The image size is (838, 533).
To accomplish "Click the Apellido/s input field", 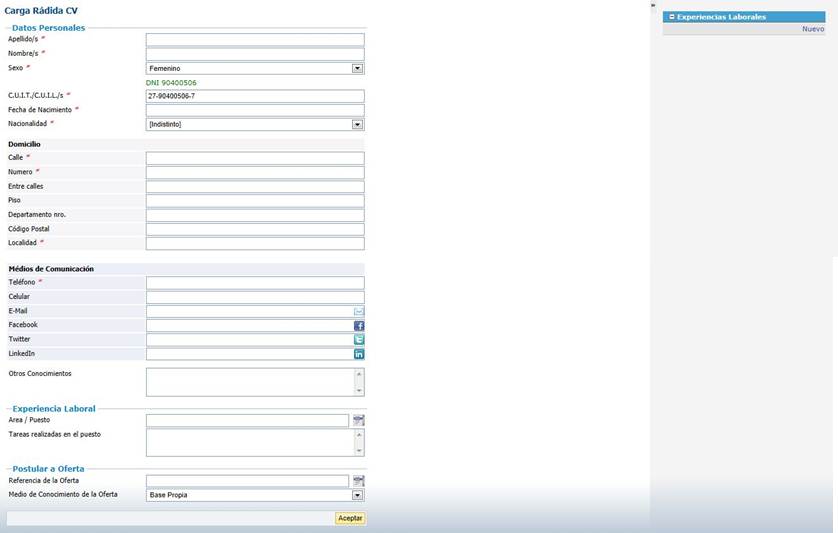I will pyautogui.click(x=254, y=40).
